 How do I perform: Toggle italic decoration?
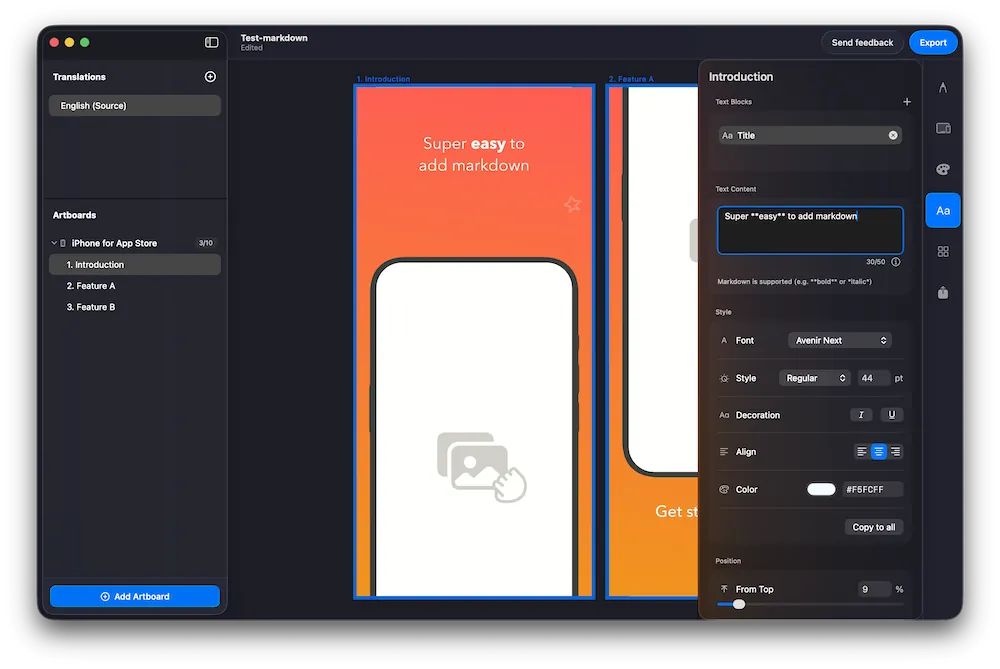click(x=861, y=414)
